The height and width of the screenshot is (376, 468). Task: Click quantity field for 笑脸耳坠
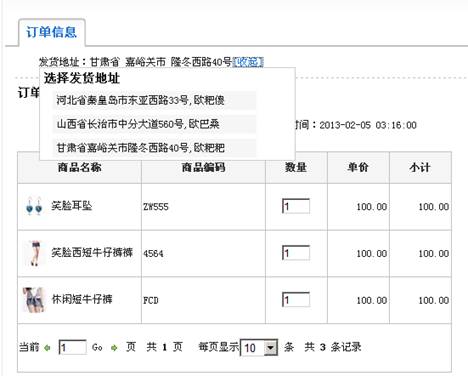[296, 206]
